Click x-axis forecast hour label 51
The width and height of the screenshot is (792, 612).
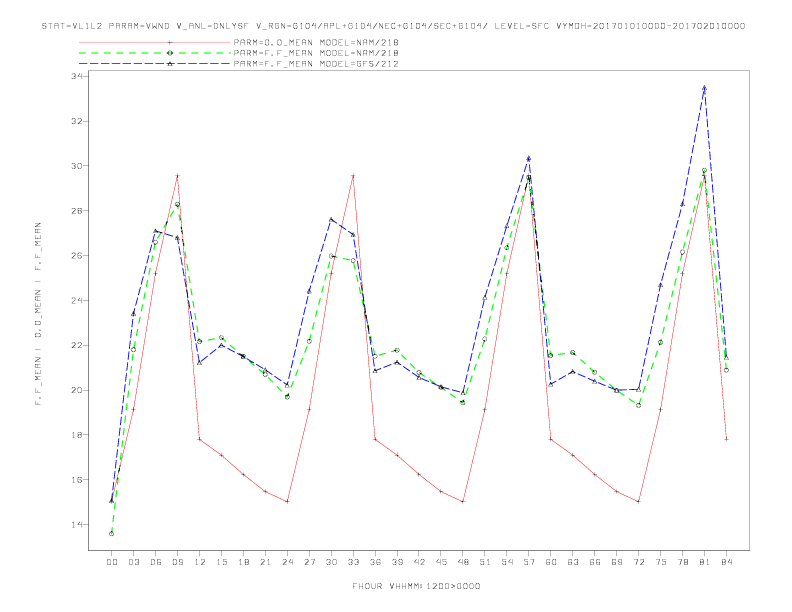pyautogui.click(x=485, y=562)
